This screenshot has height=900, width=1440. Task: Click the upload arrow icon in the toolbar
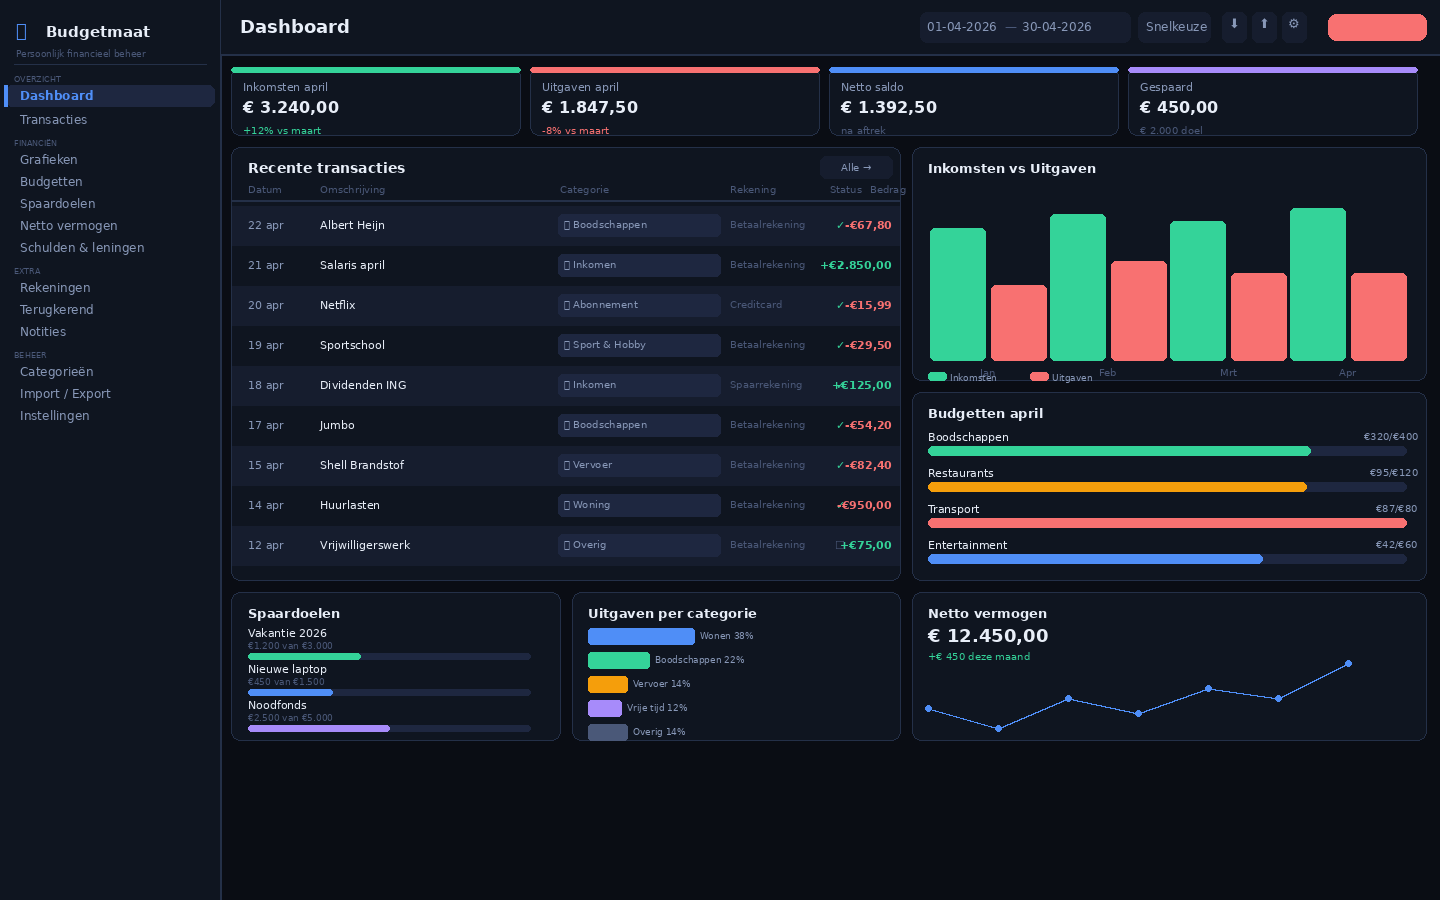pos(1264,27)
